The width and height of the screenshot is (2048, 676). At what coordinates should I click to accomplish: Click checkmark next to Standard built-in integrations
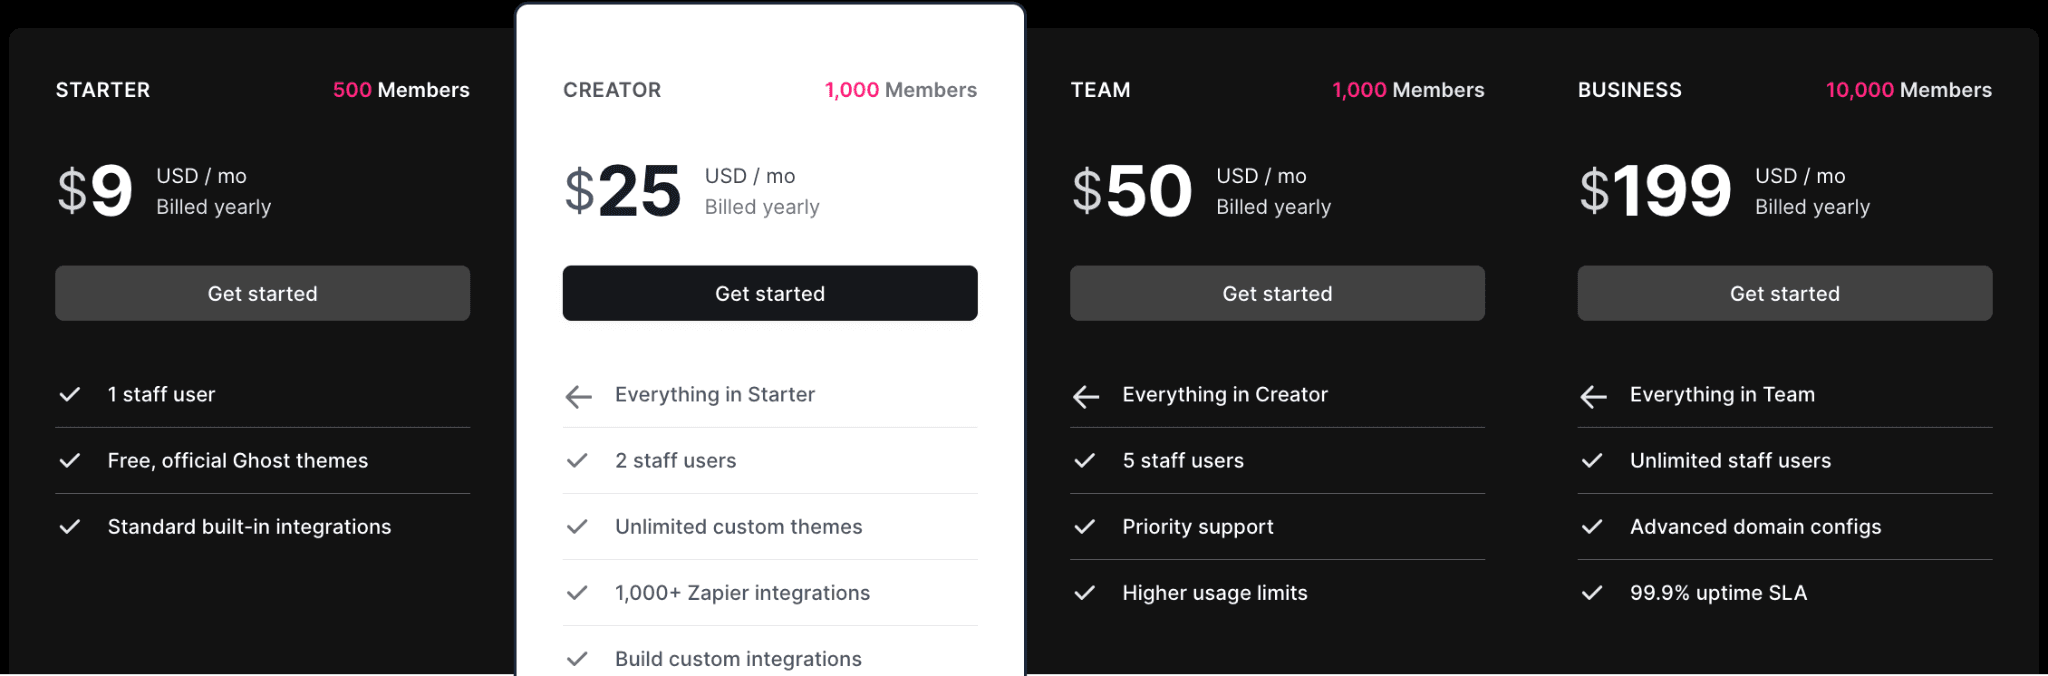point(70,527)
